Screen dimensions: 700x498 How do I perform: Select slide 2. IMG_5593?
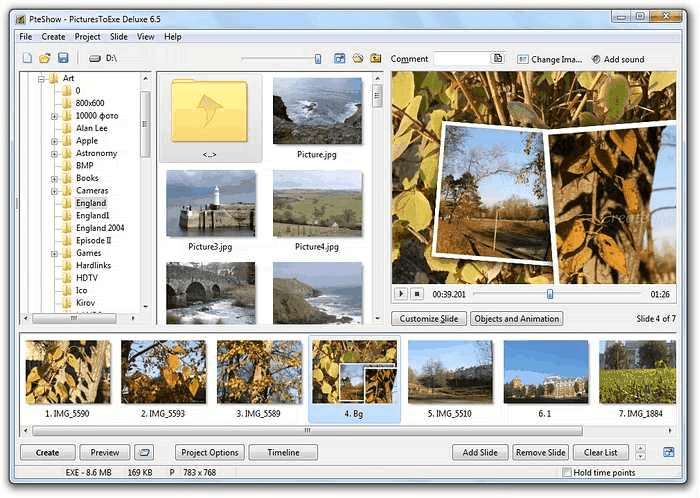pos(163,372)
